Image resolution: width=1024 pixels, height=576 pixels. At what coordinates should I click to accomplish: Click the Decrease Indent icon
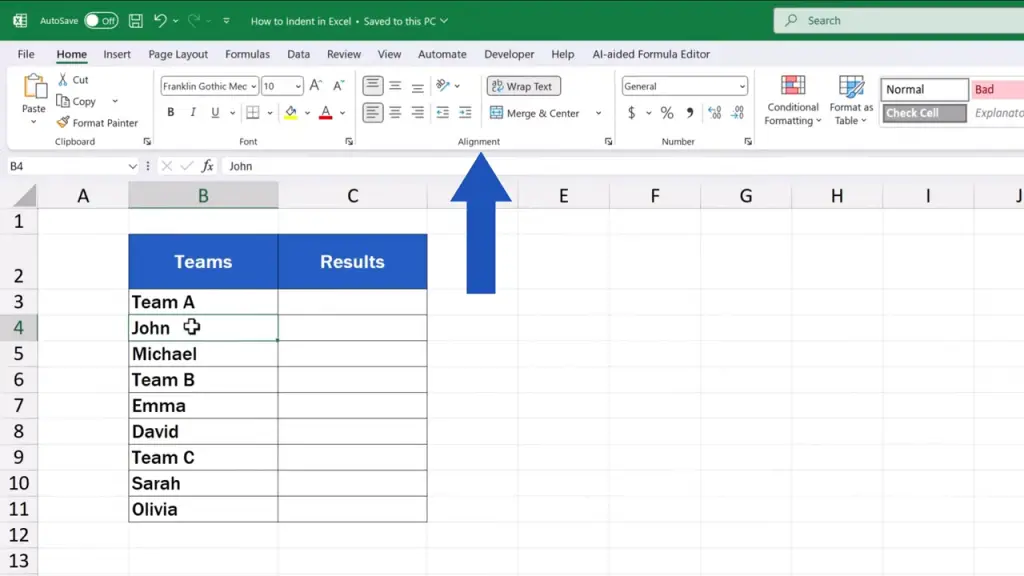[x=442, y=113]
